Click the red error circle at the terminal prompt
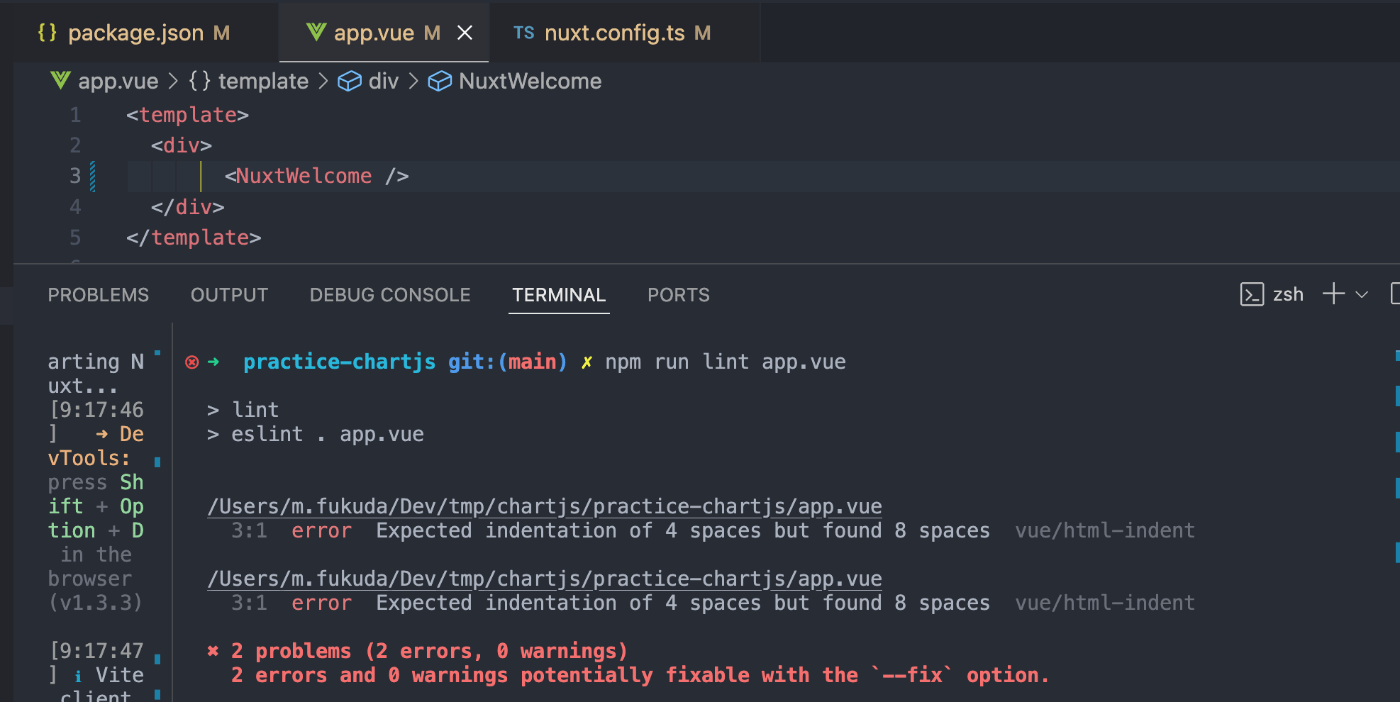Viewport: 1400px width, 702px height. pyautogui.click(x=192, y=362)
